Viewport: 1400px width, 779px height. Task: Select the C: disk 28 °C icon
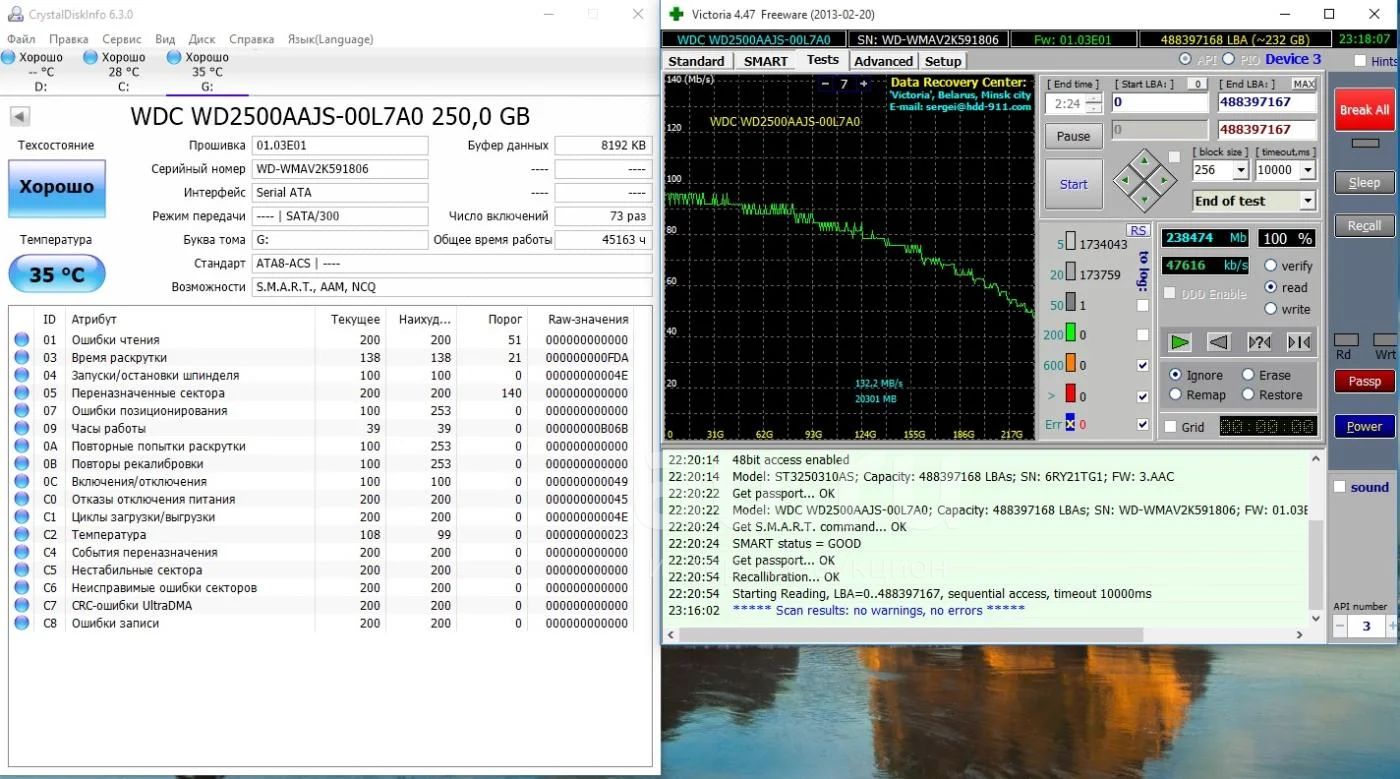tap(92, 57)
